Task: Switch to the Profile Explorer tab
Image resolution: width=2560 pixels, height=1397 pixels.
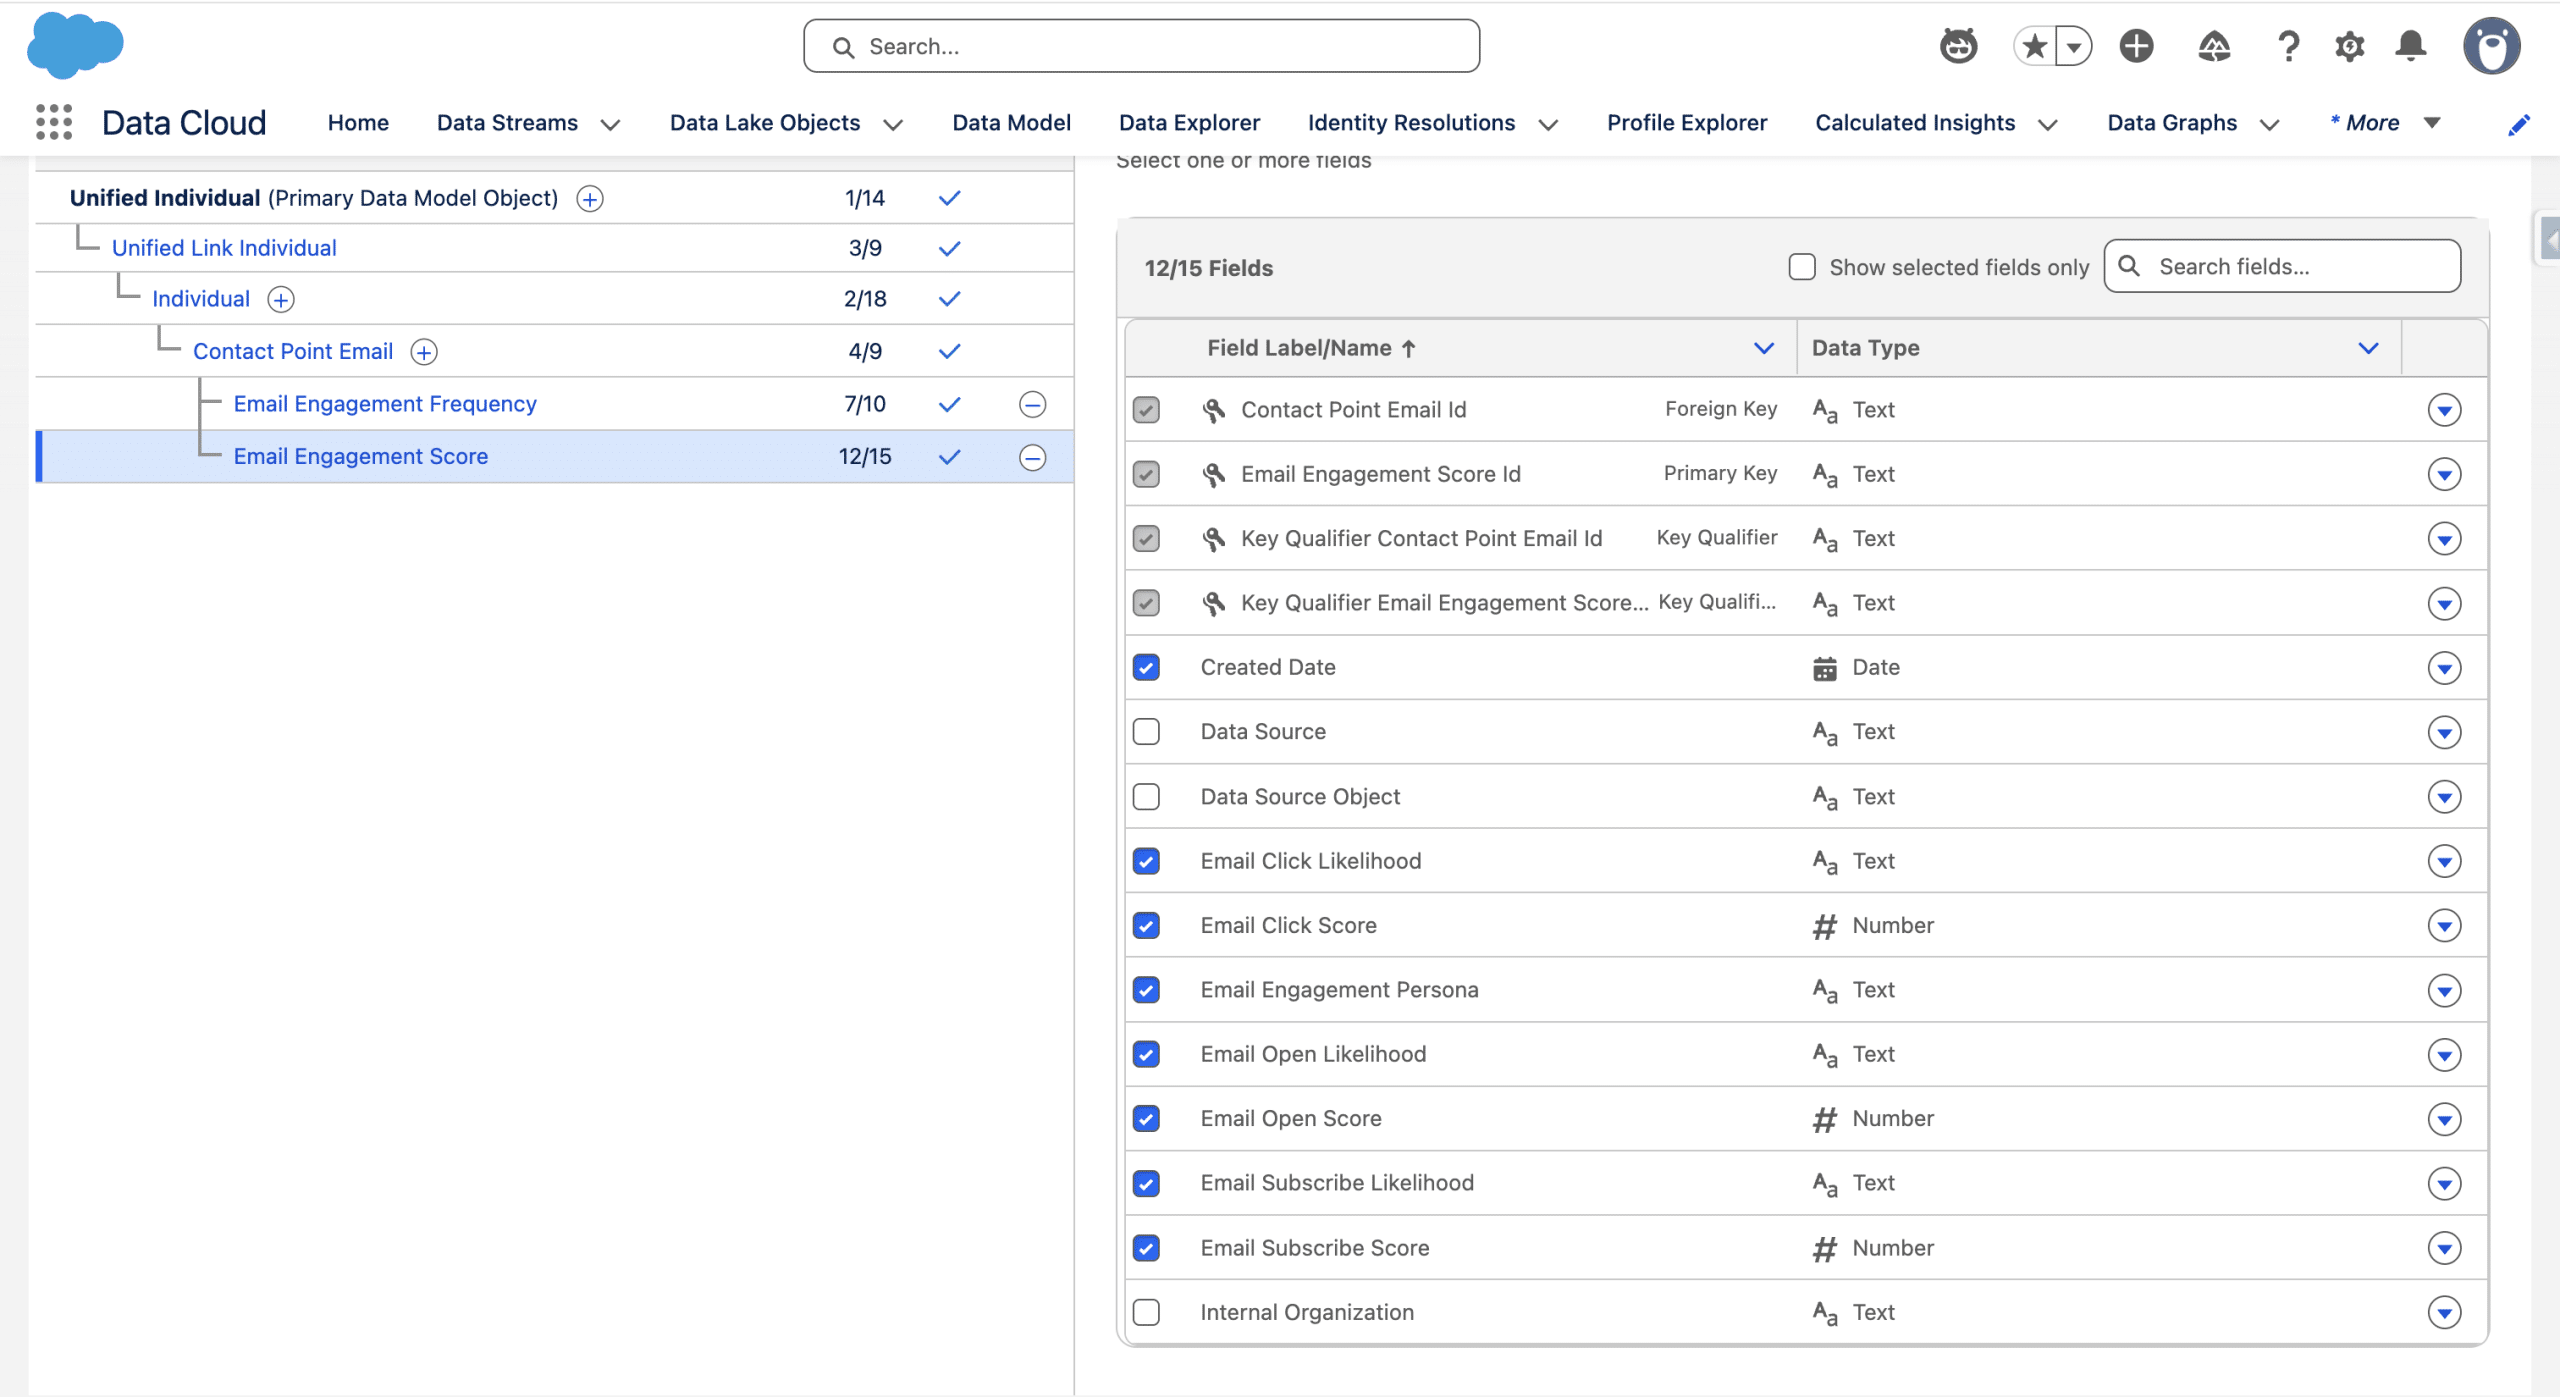Action: tap(1687, 123)
